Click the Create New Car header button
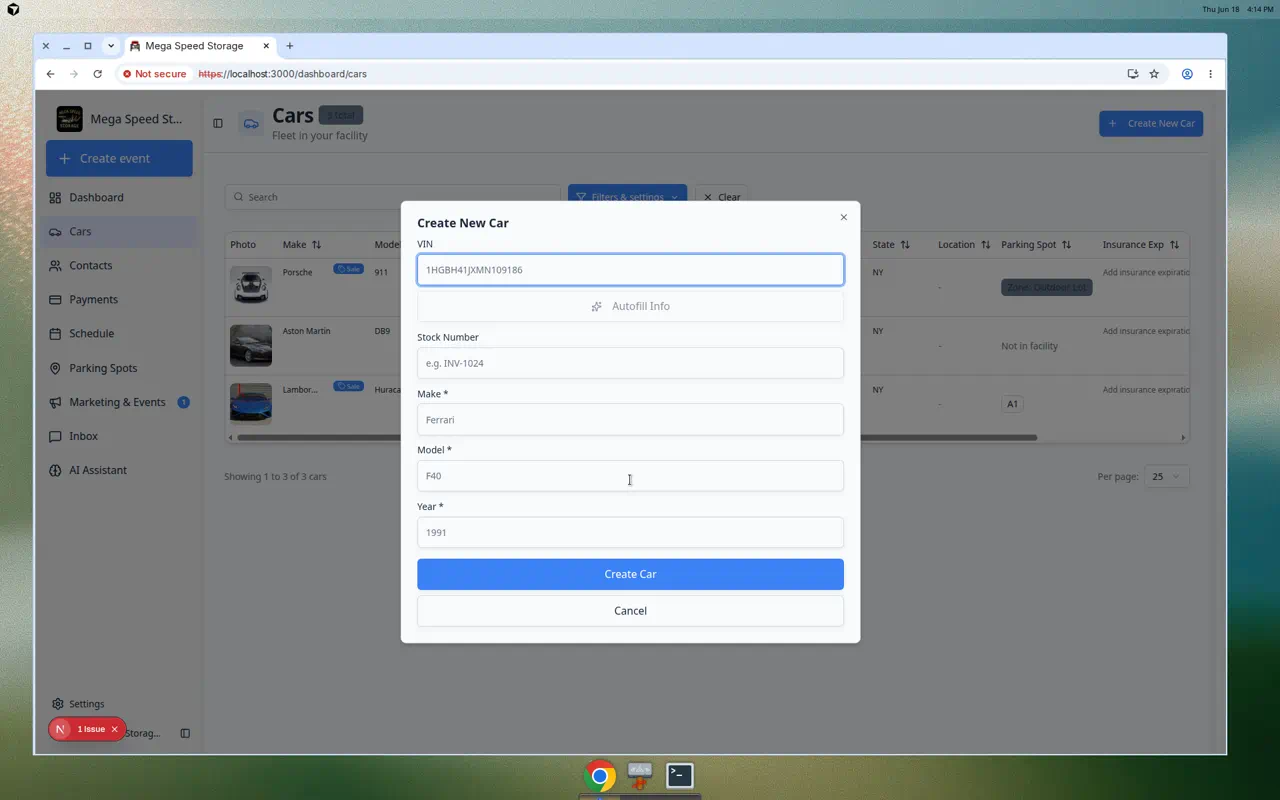 (1151, 123)
